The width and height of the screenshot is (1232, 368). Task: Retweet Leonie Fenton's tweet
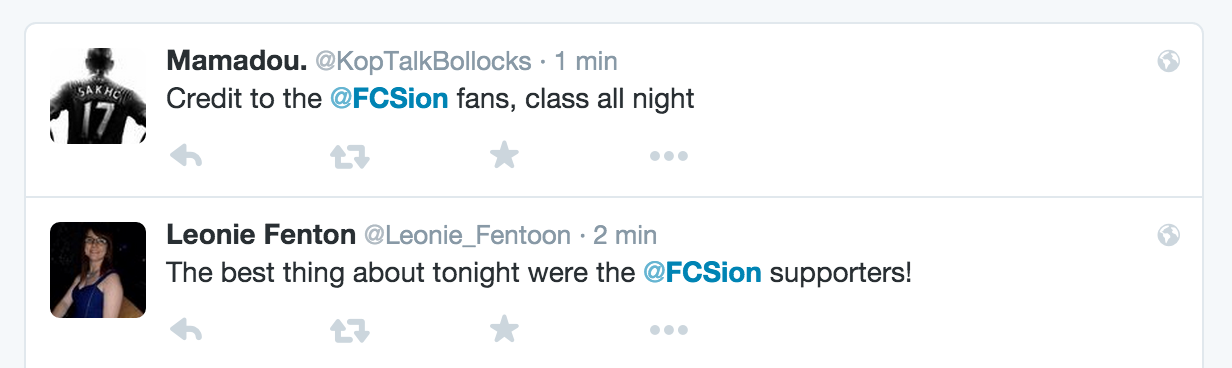click(349, 330)
